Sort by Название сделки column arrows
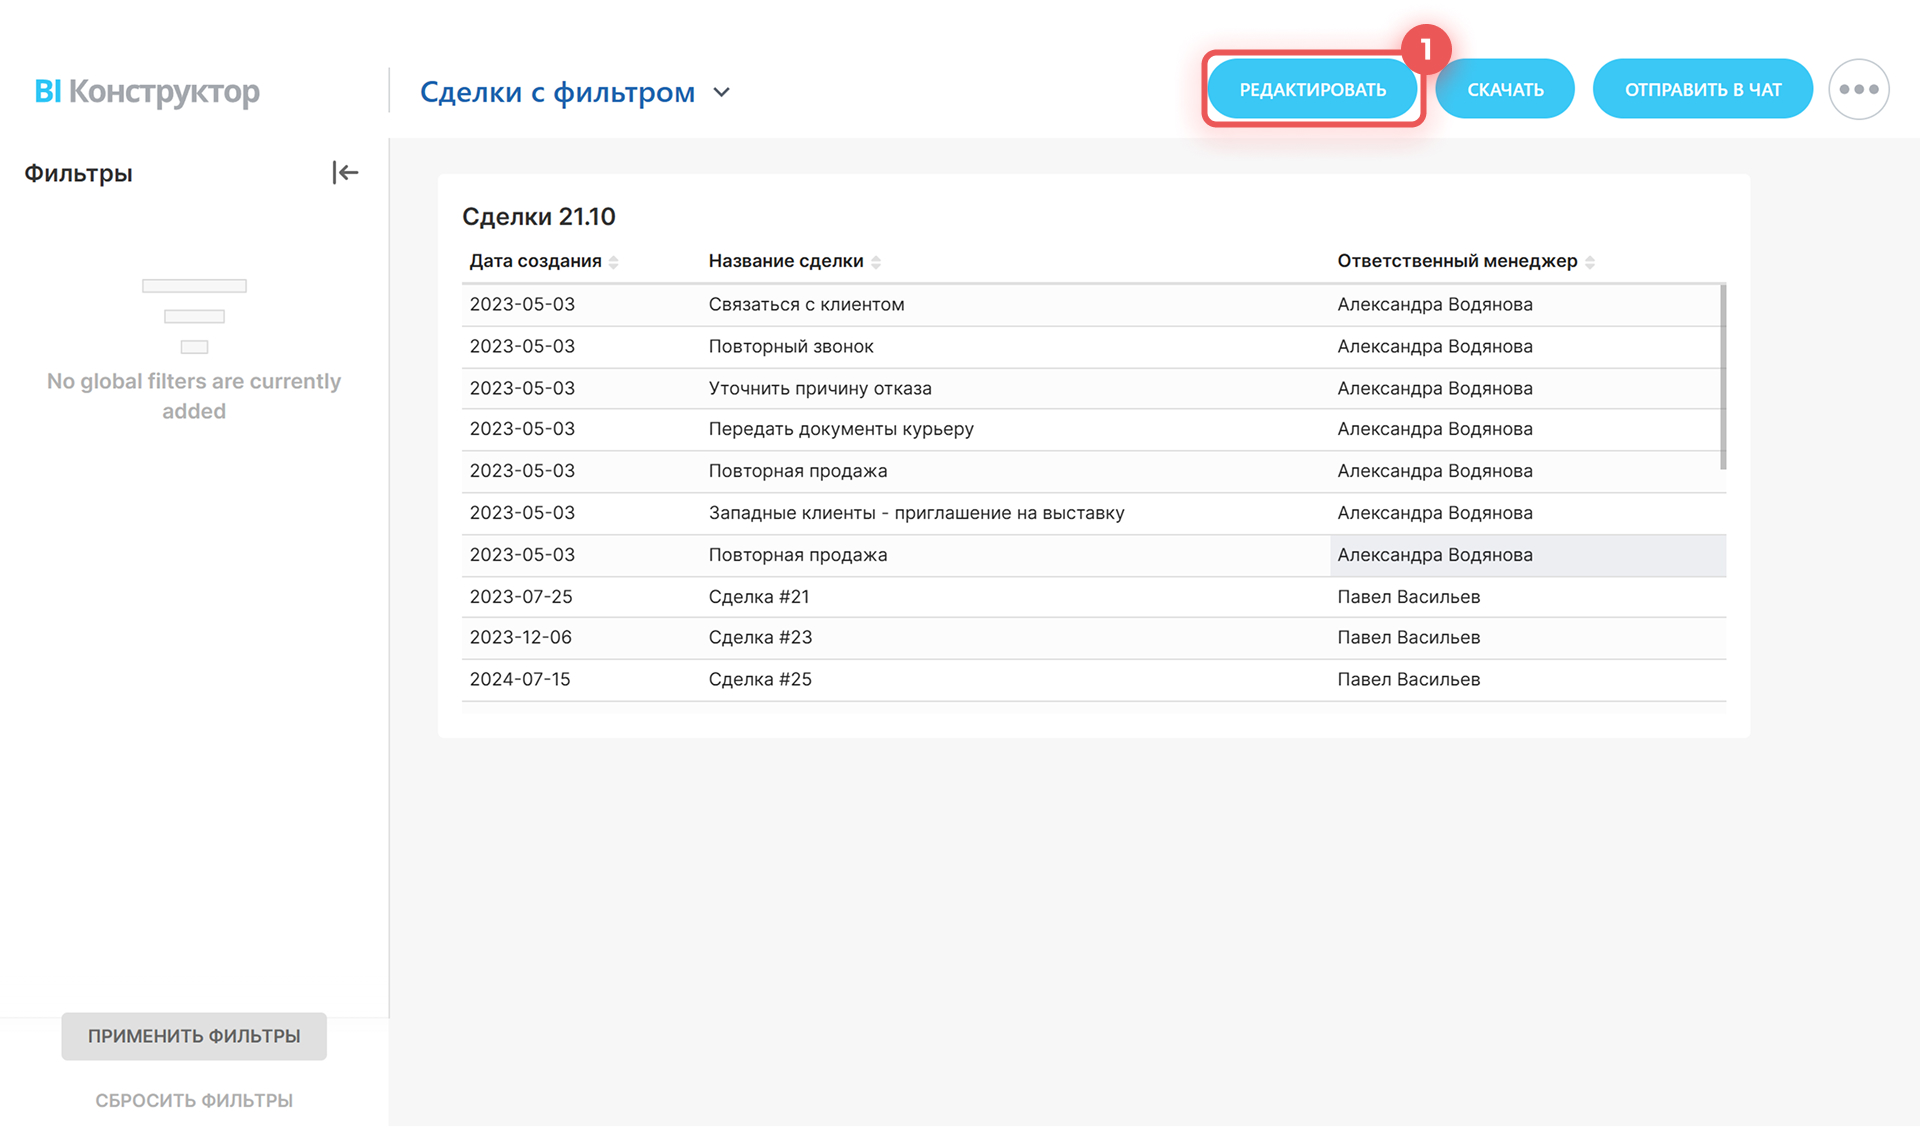1920x1127 pixels. [x=876, y=262]
